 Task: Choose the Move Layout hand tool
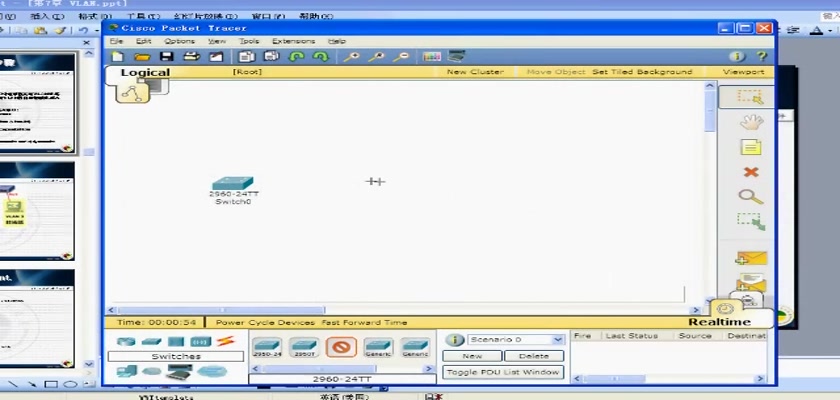coord(751,122)
